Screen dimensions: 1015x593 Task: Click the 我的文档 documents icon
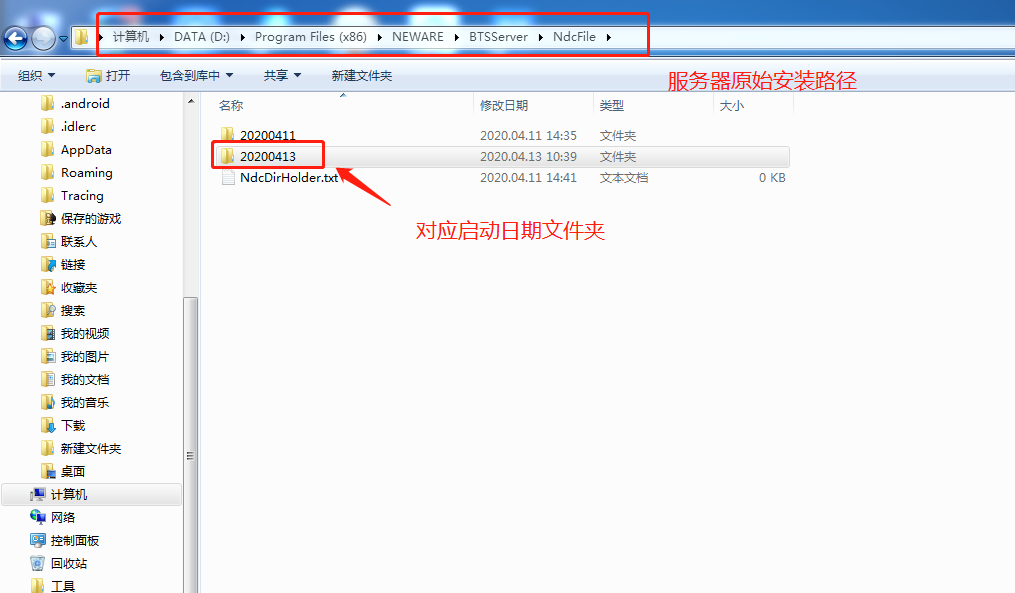(x=47, y=379)
